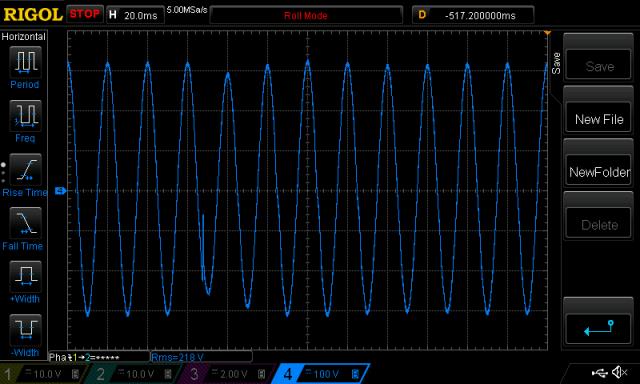Image resolution: width=640 pixels, height=384 pixels.
Task: Click the orange trigger position marker
Action: pos(547,33)
